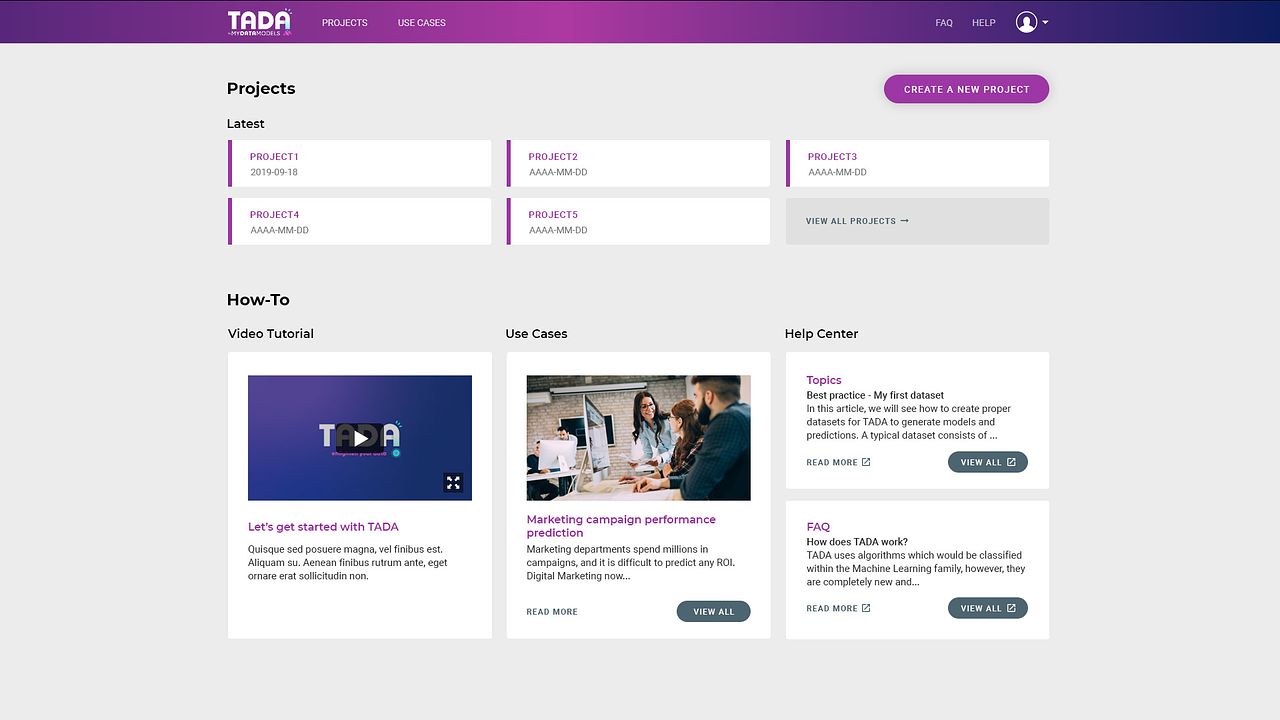Click Help in the top bar

tap(983, 23)
